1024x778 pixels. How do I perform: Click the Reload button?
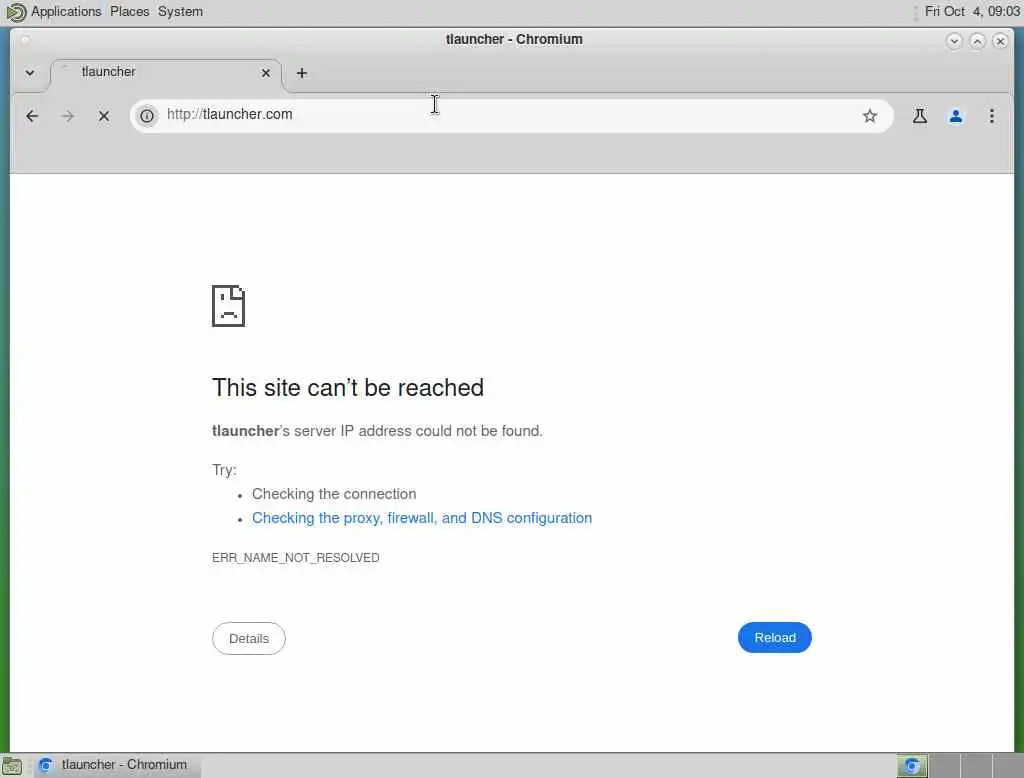(775, 638)
